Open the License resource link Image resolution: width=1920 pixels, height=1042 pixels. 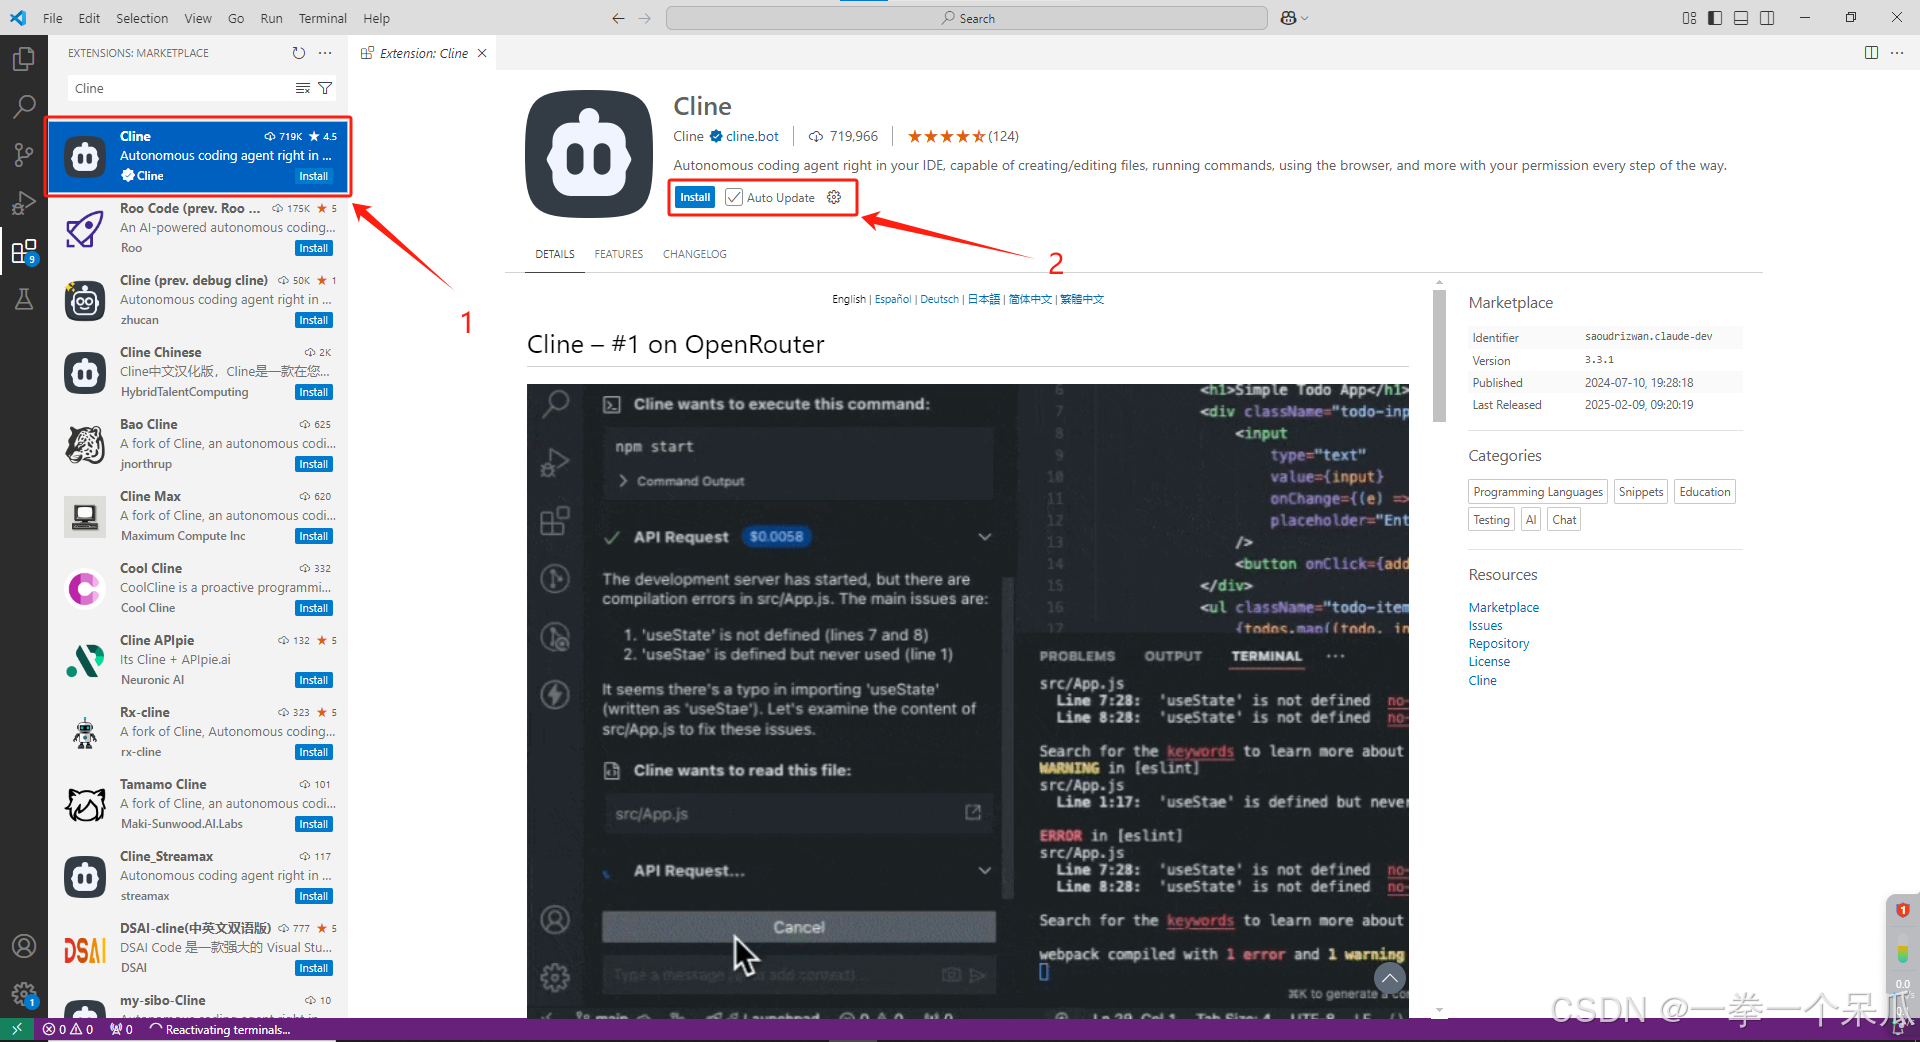1489,662
